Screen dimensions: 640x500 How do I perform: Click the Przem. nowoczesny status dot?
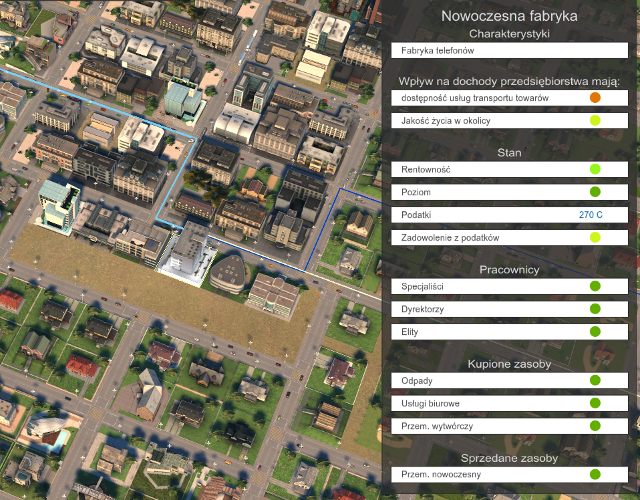pos(595,474)
